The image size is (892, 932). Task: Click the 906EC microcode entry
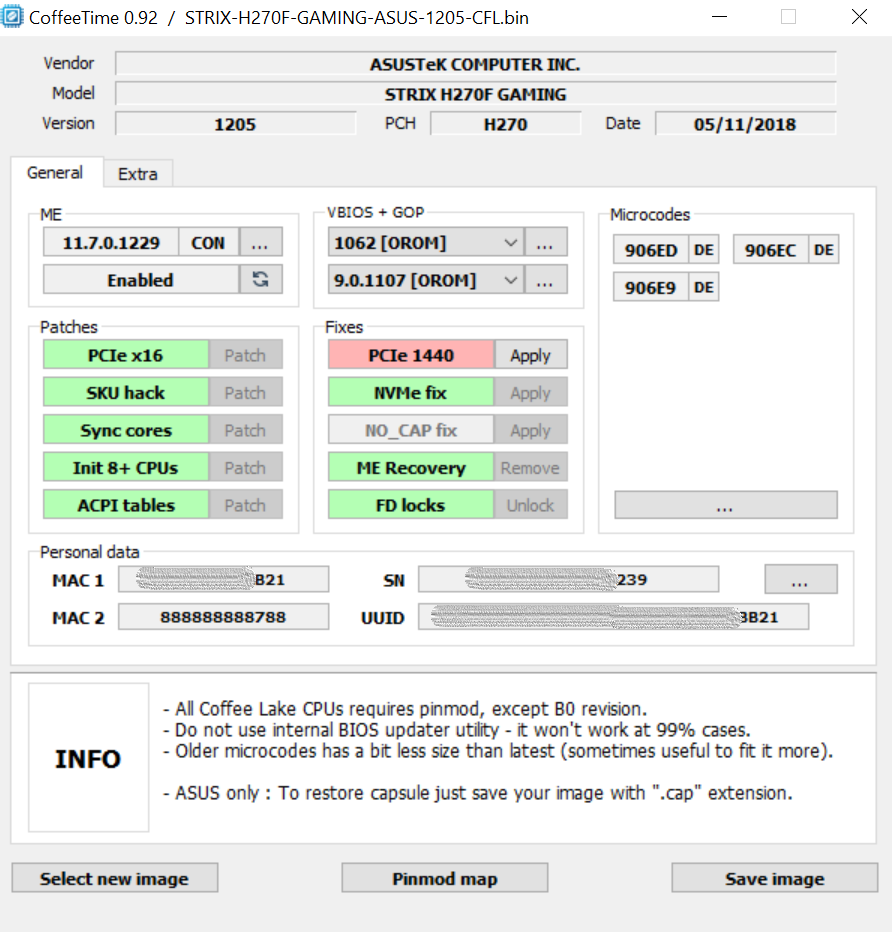coord(771,250)
